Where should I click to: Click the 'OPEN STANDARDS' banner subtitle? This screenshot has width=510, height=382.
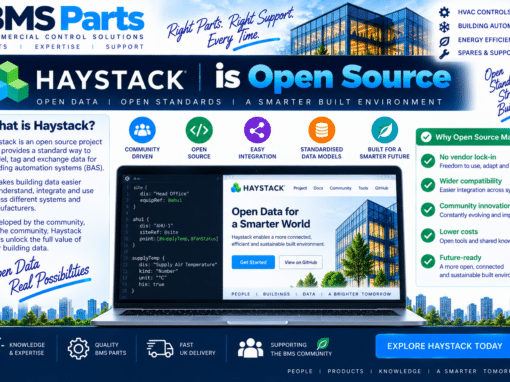pyautogui.click(x=171, y=102)
